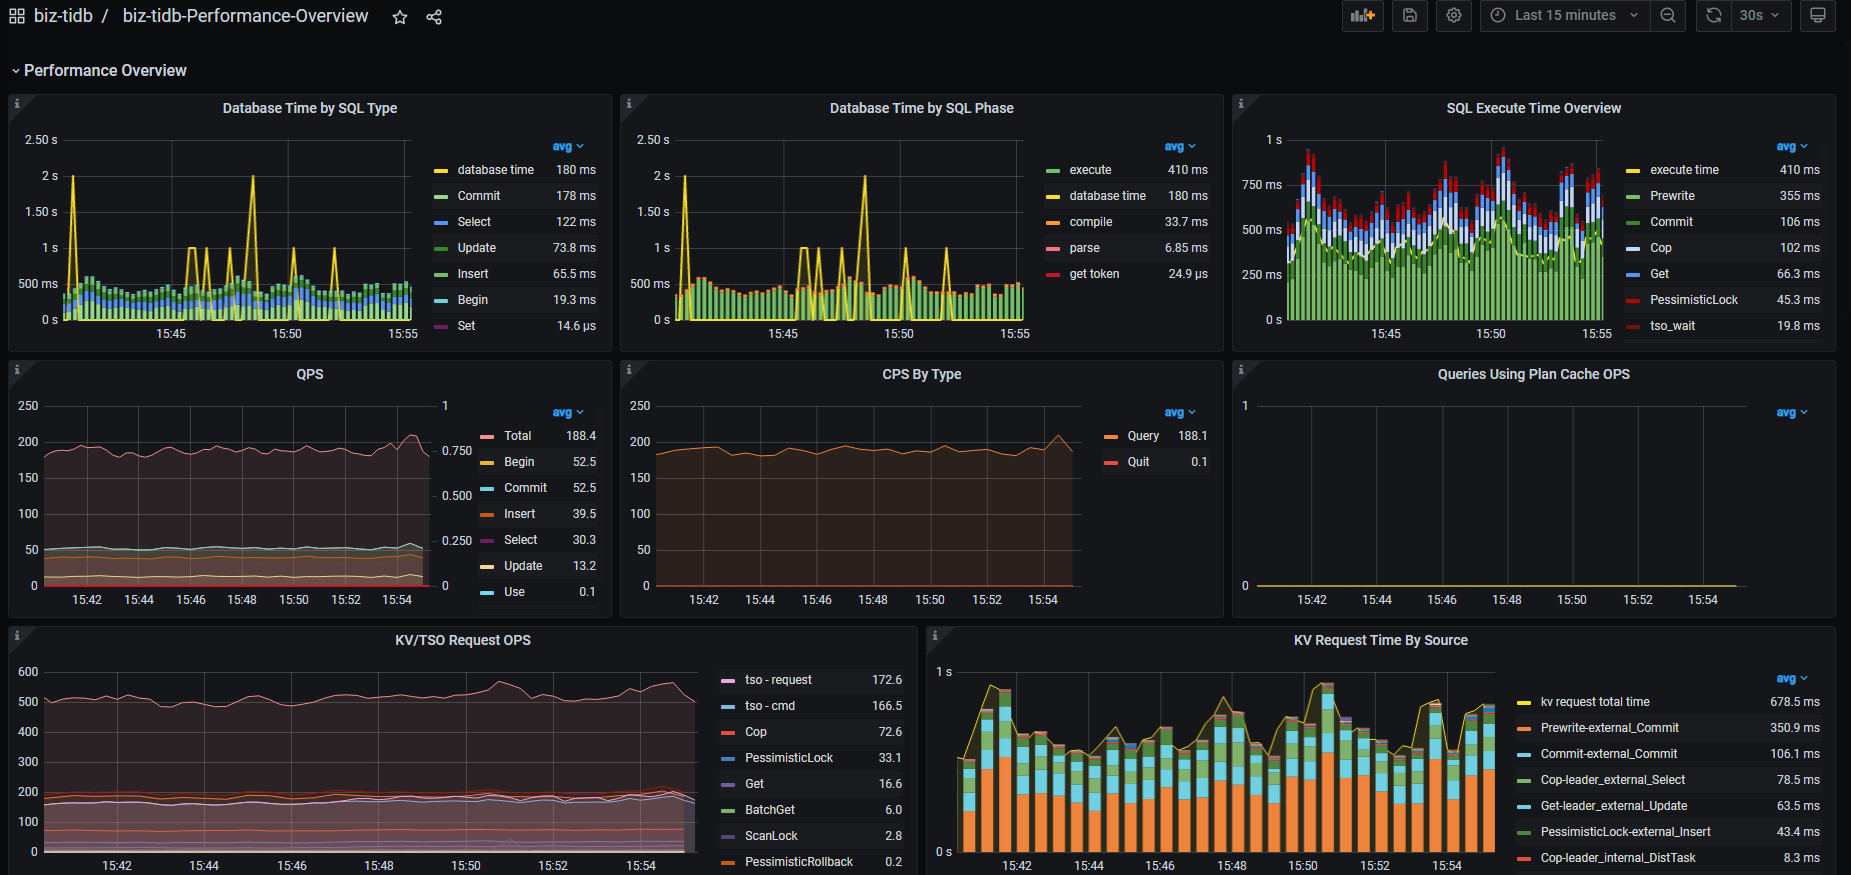
Task: Zoom out the time range
Action: [x=1668, y=16]
